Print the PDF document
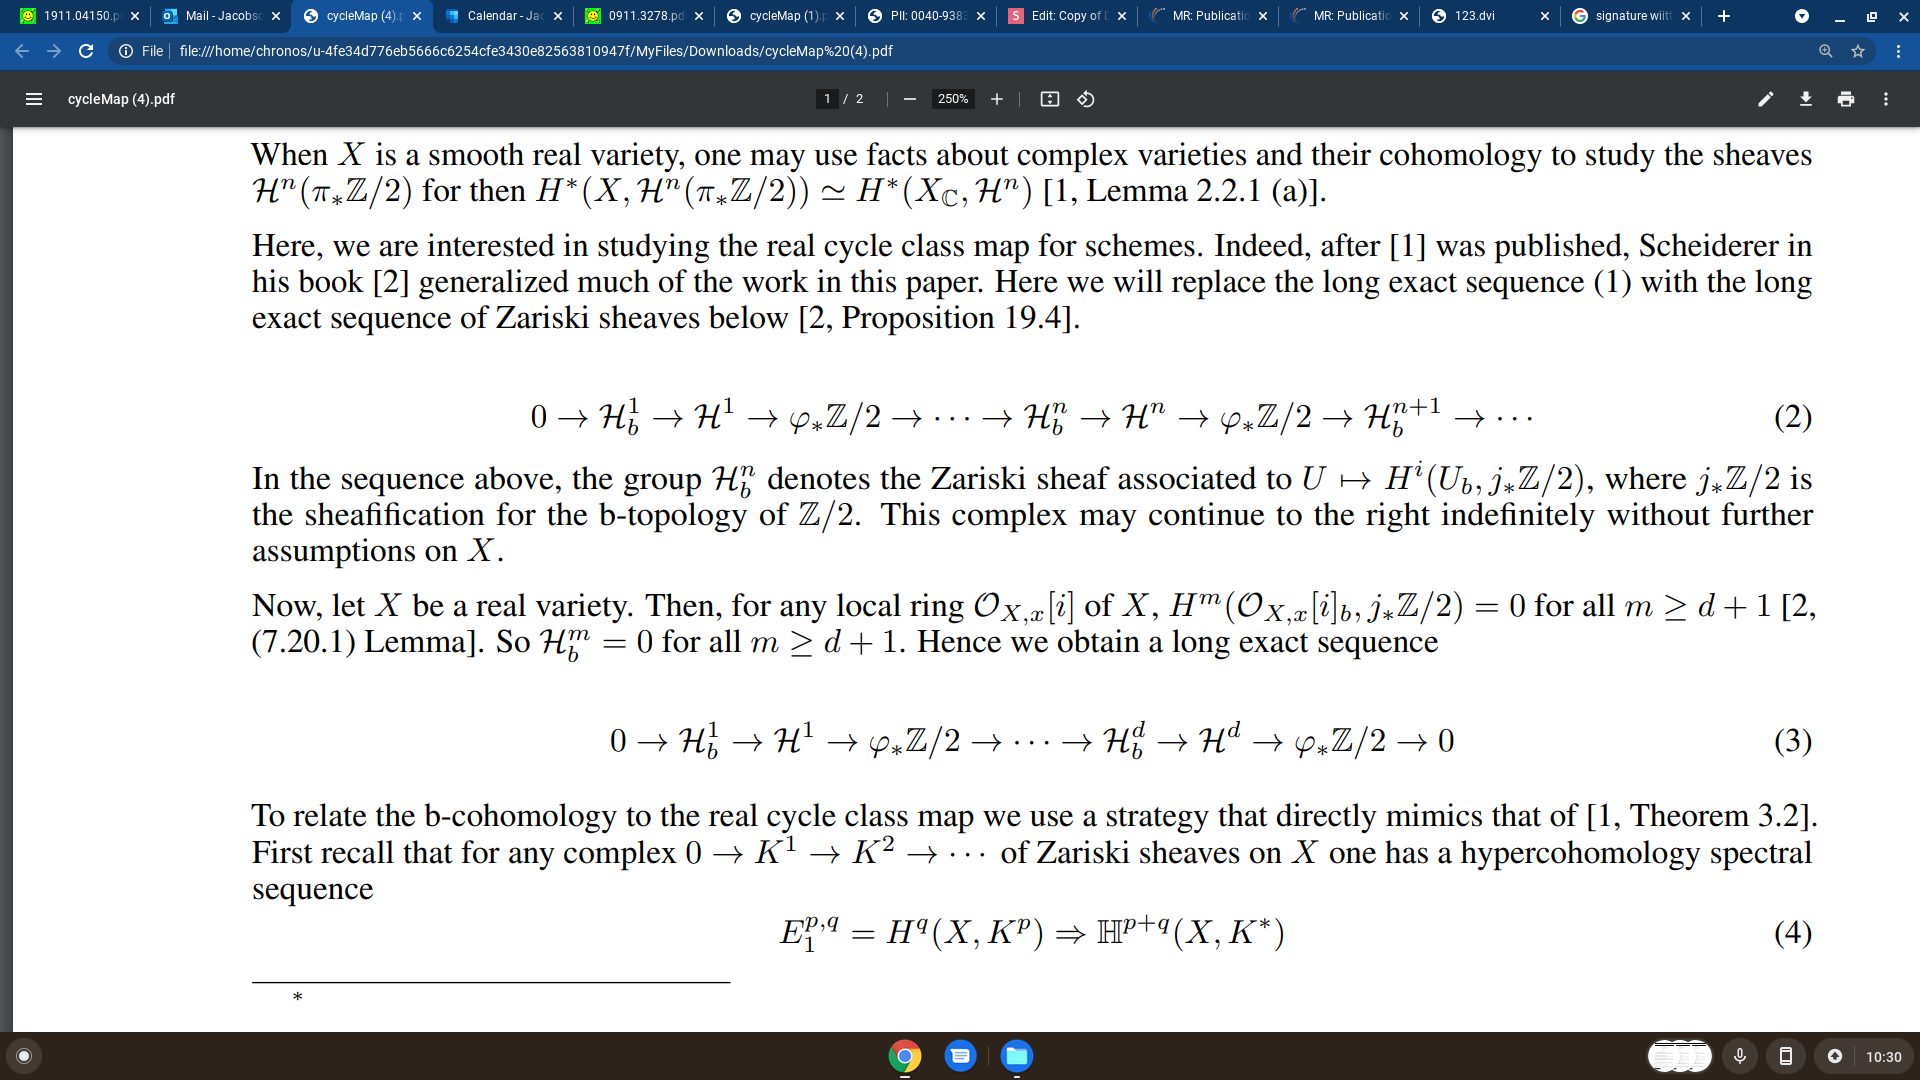This screenshot has width=1920, height=1080. point(1845,99)
